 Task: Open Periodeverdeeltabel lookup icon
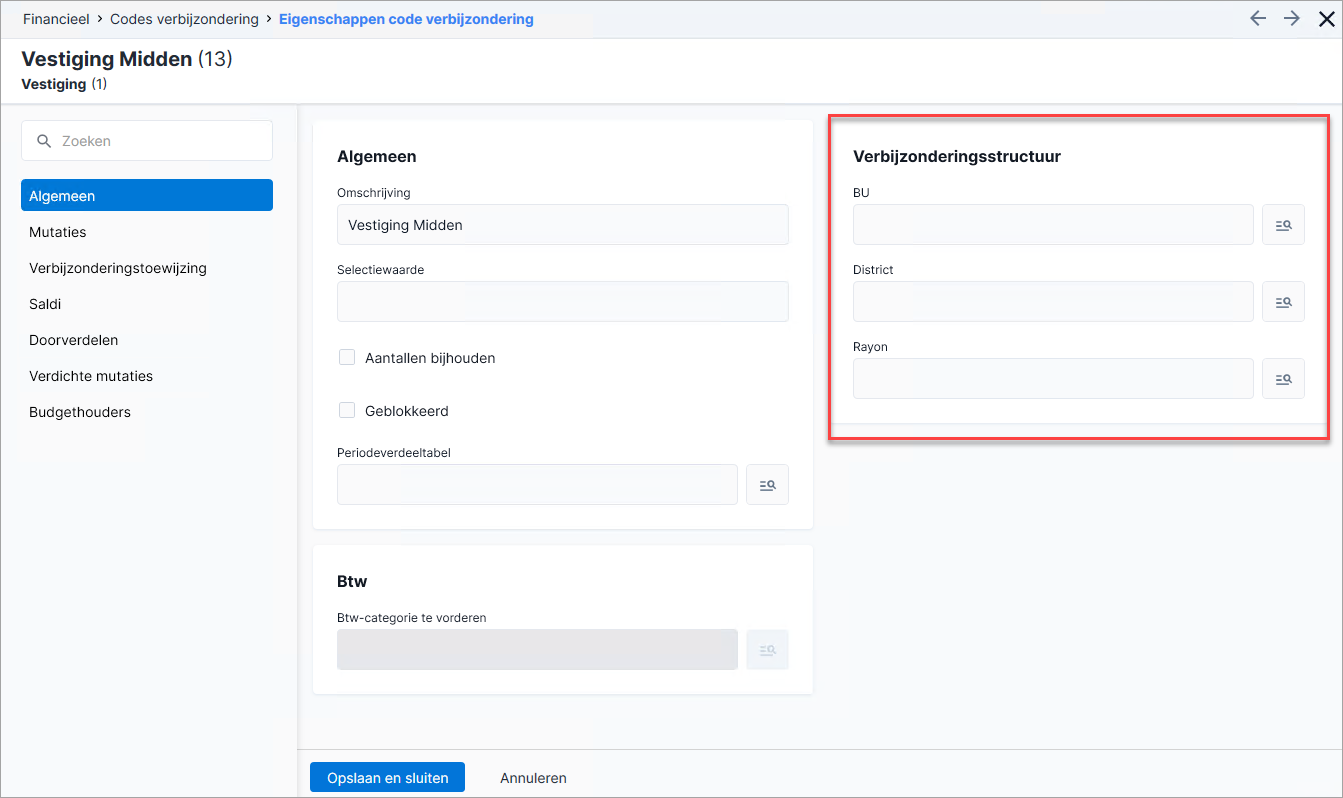pos(767,485)
